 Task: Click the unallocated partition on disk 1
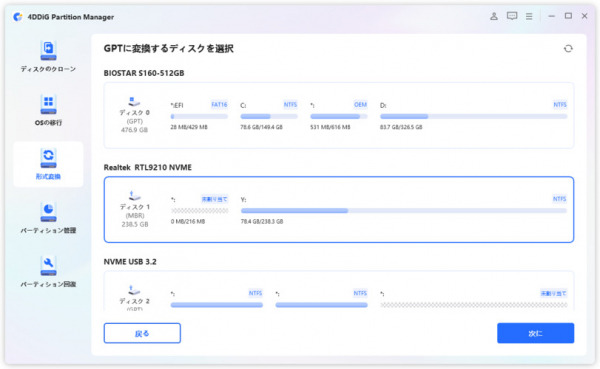click(199, 211)
